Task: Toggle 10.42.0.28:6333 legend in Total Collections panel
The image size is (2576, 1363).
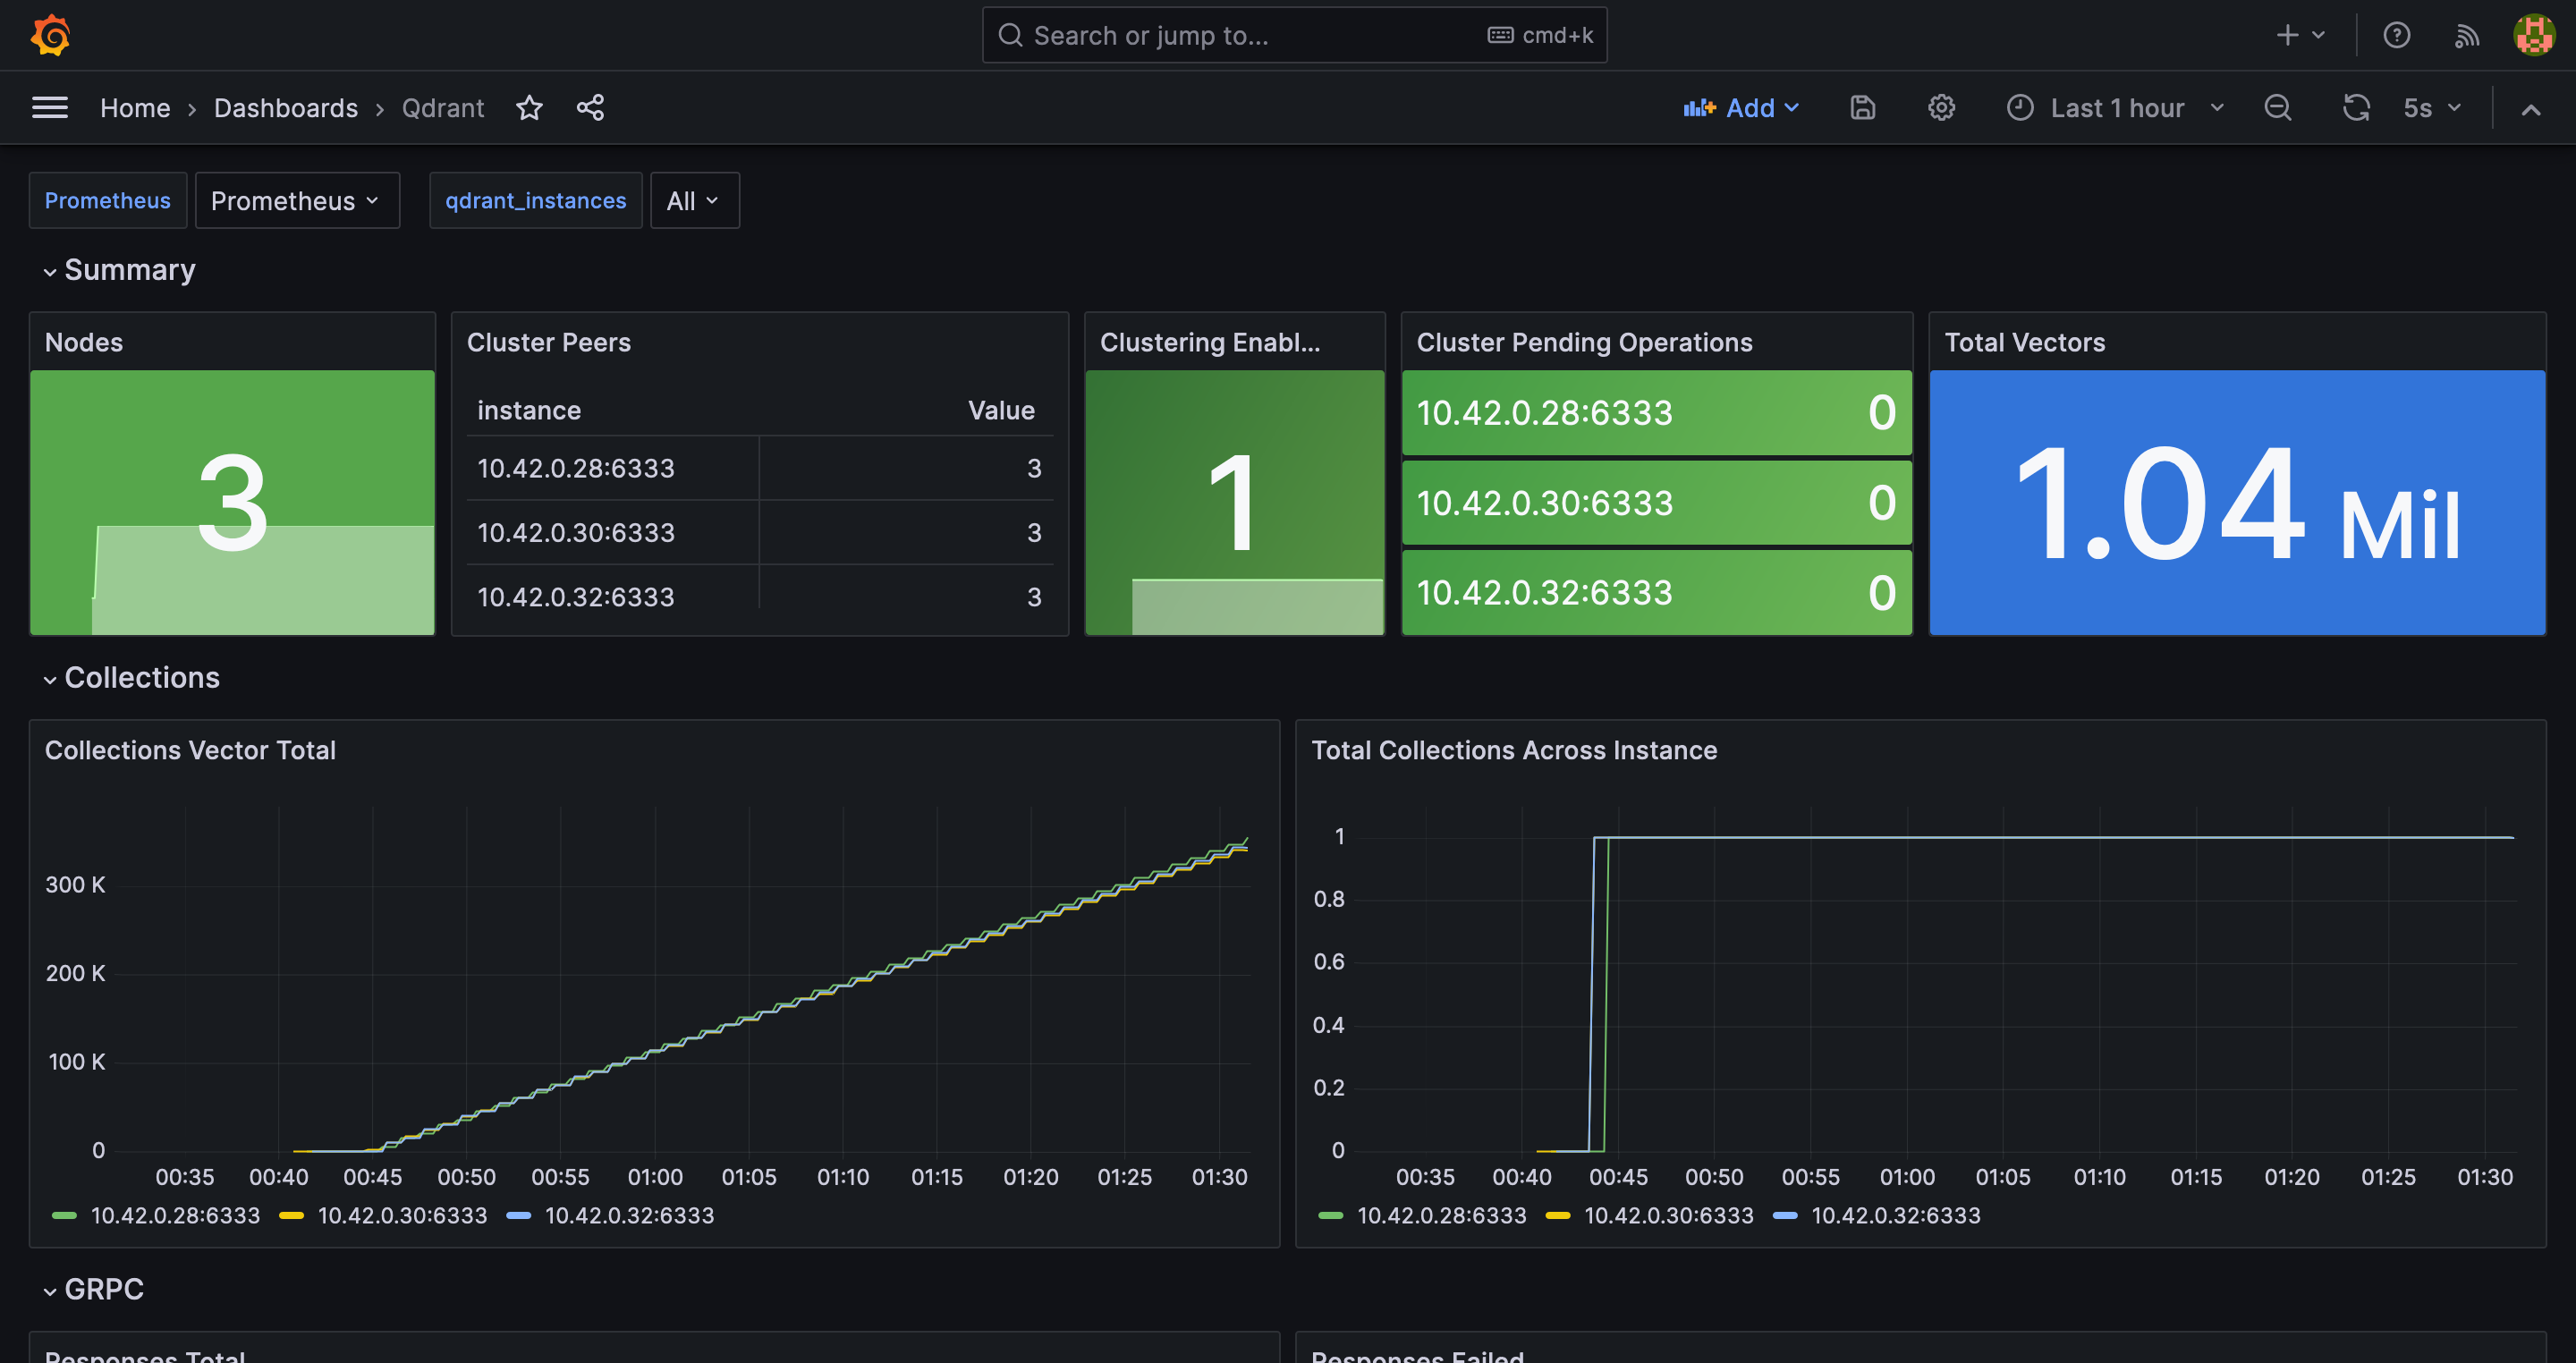Action: [x=1441, y=1216]
